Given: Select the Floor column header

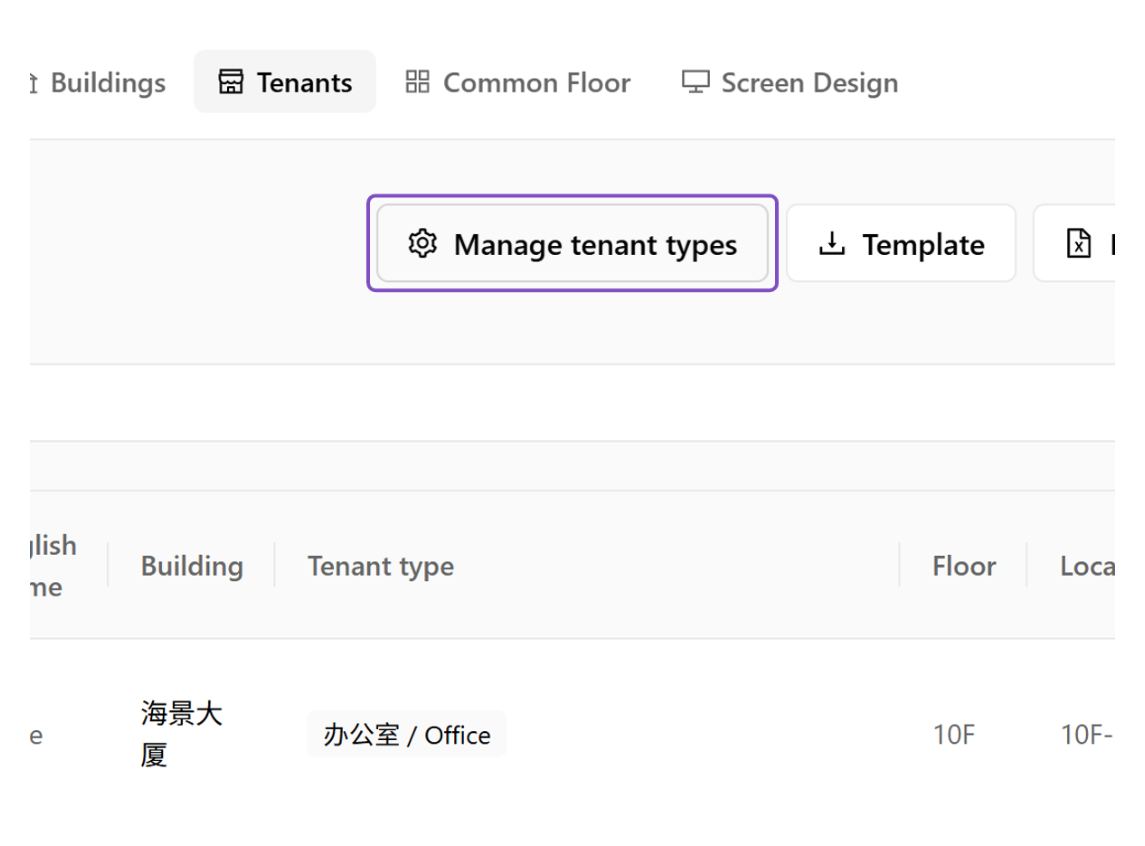Looking at the screenshot, I should [964, 566].
